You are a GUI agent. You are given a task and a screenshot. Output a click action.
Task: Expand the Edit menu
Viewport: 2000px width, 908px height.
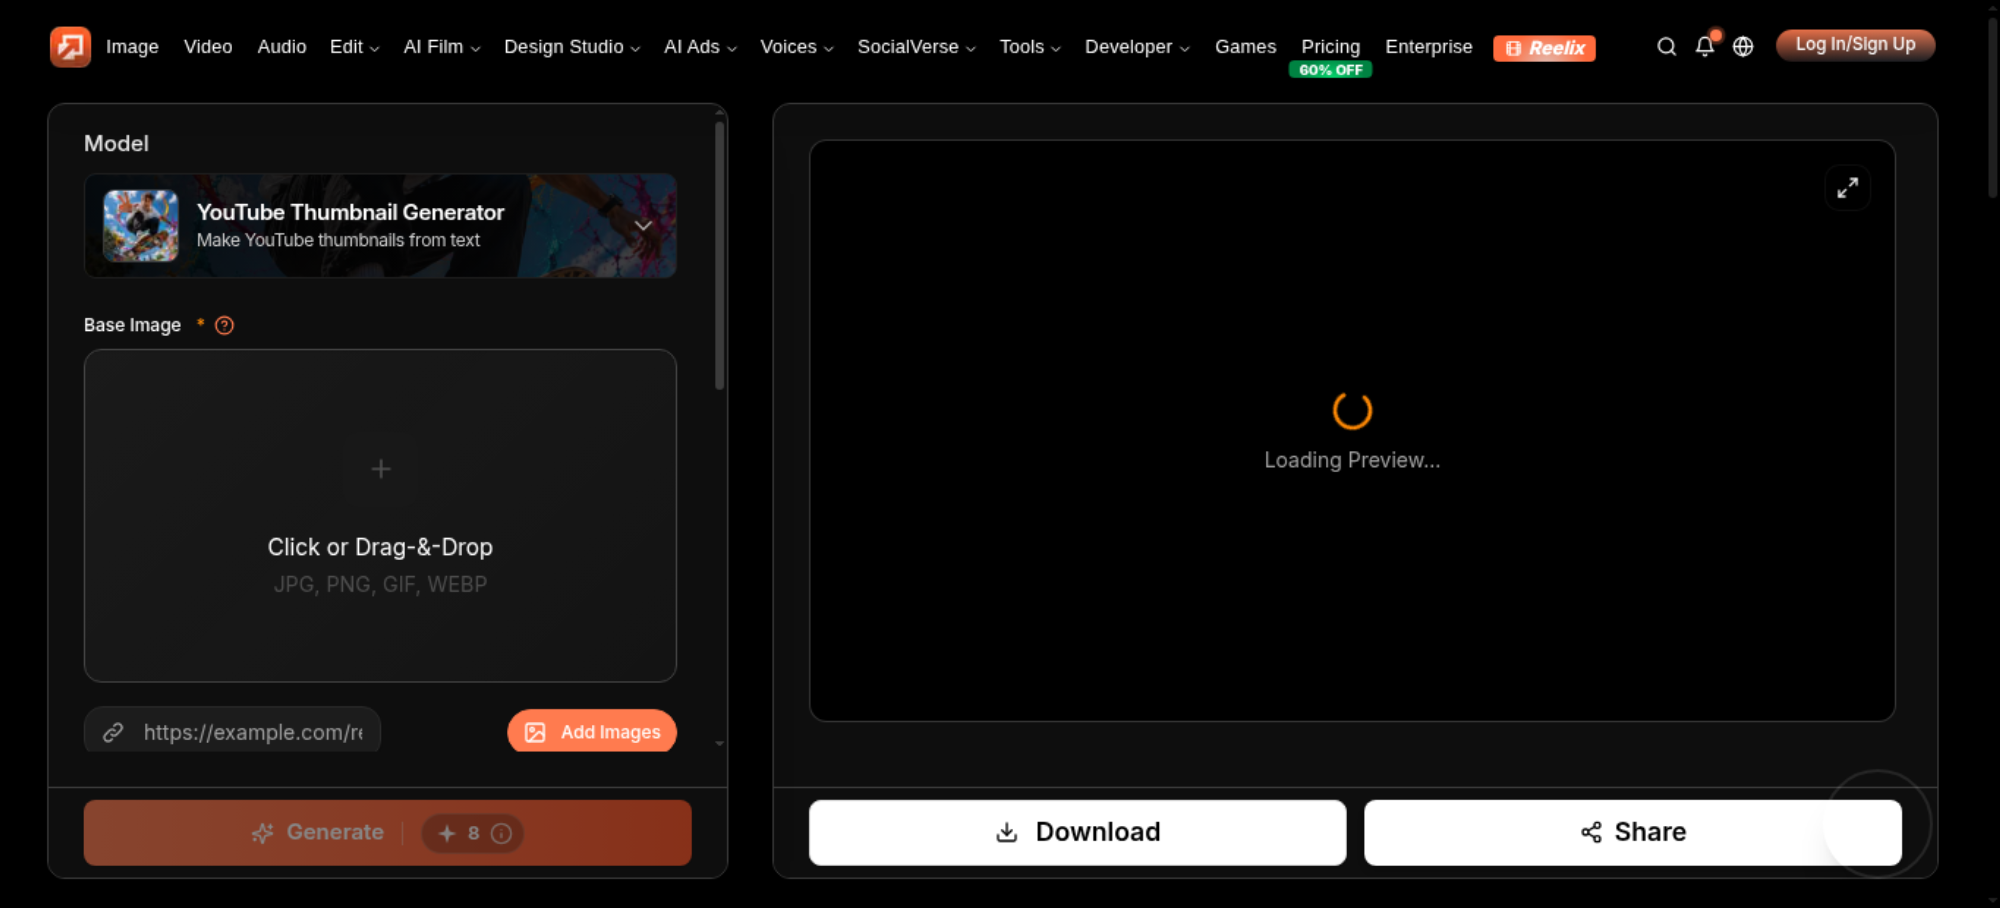[x=354, y=47]
